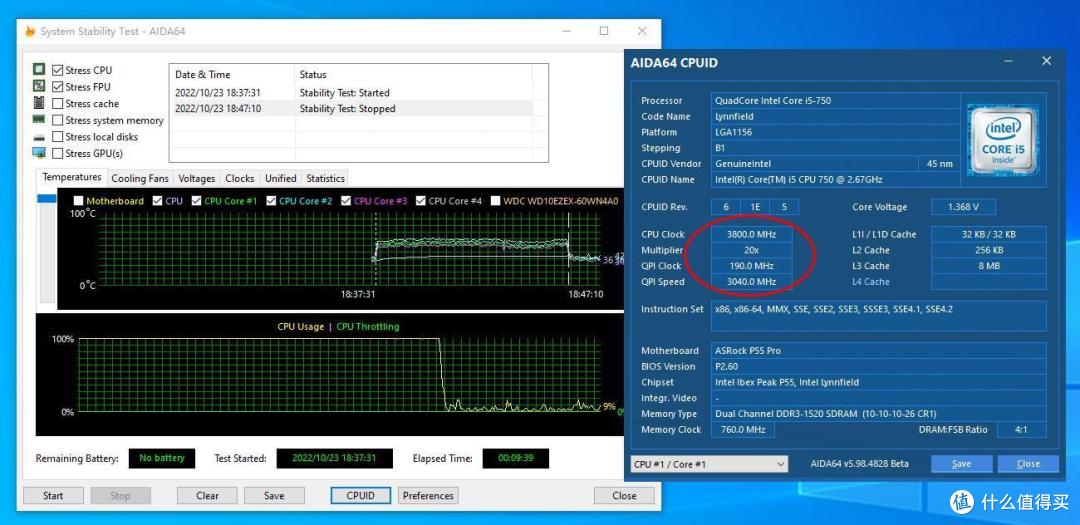Enable the Stress CPU checkbox
The image size is (1080, 525).
point(58,70)
